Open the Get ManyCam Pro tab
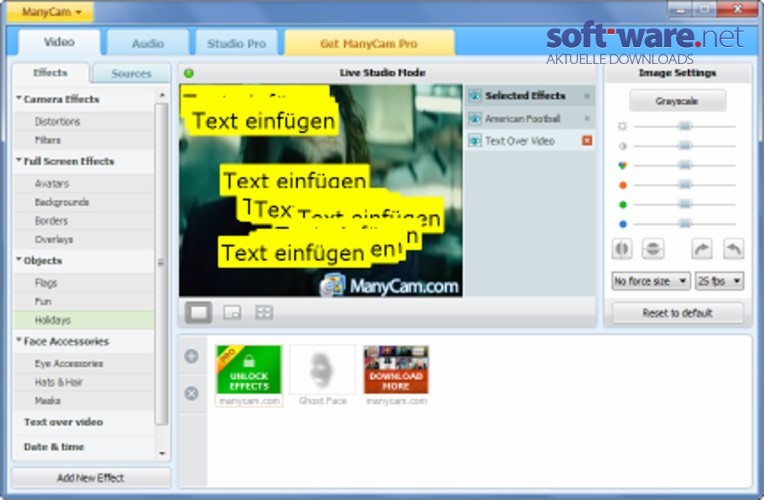The image size is (764, 500). (x=369, y=43)
